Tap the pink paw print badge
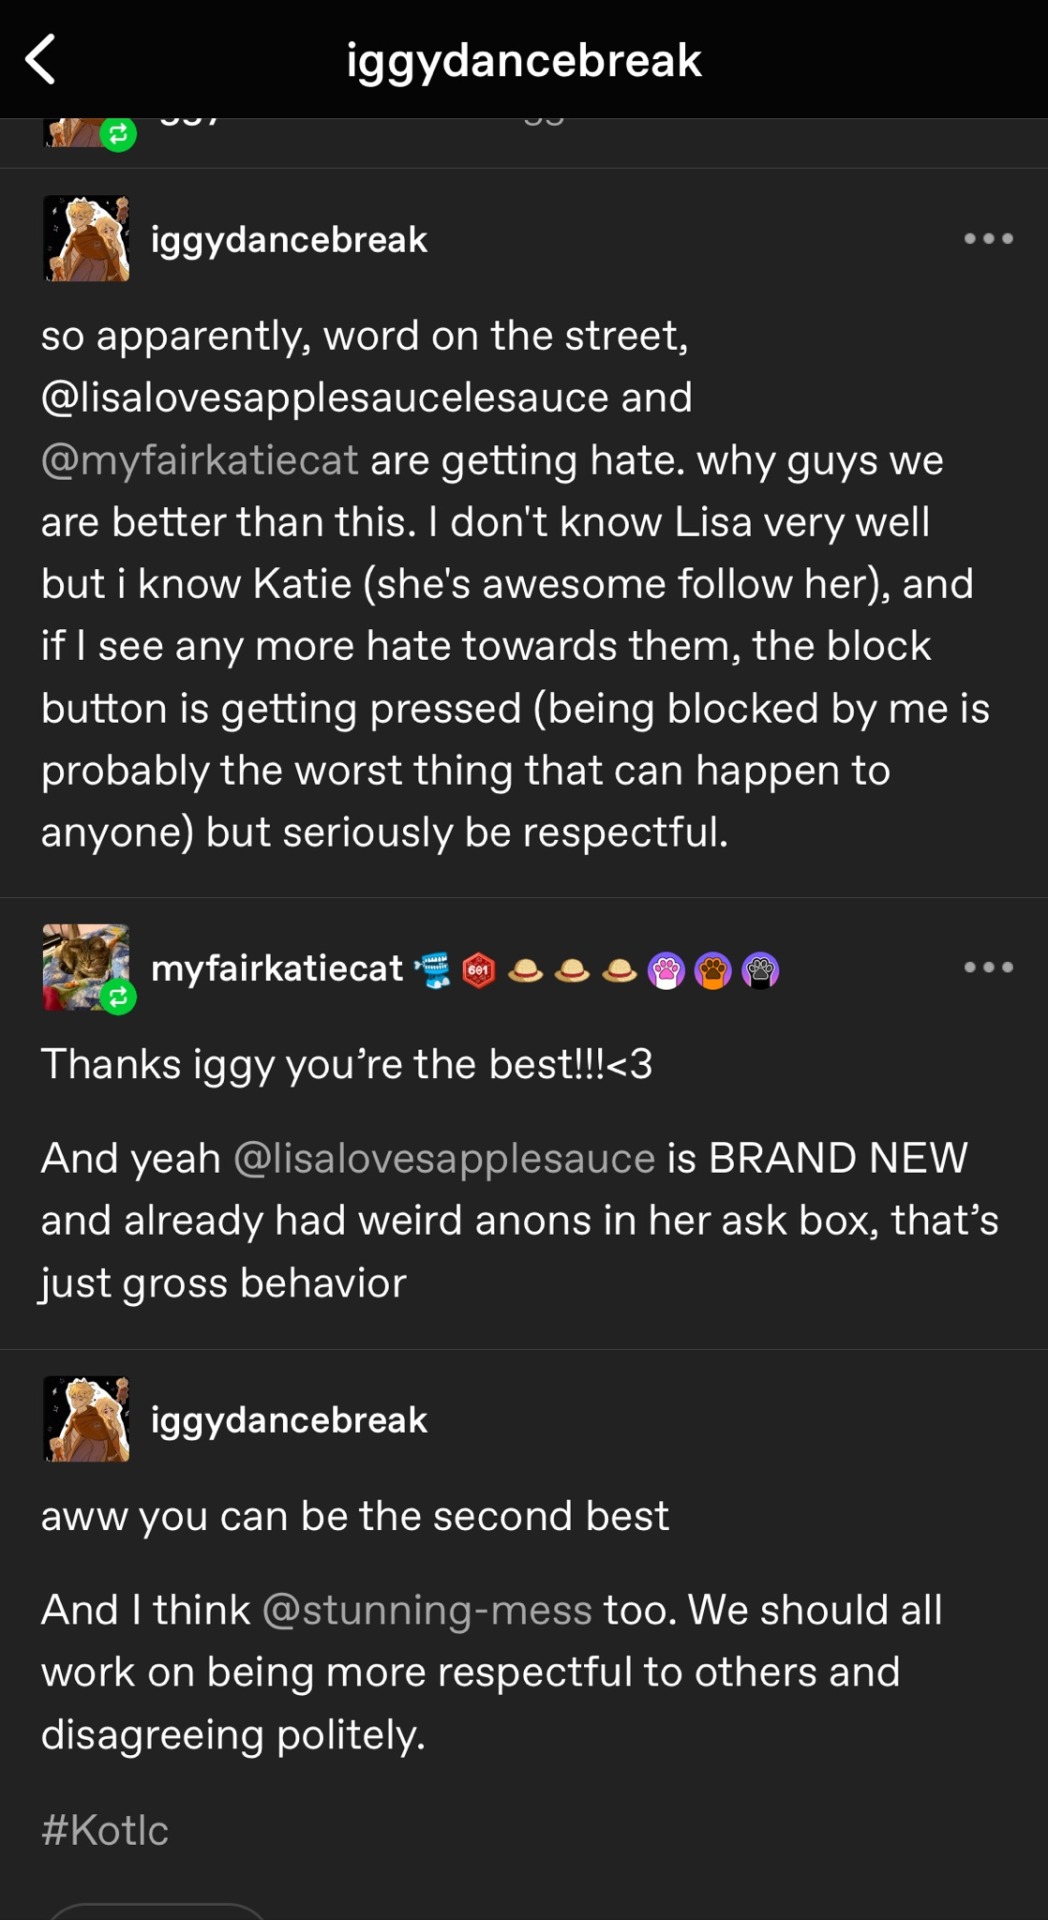Image resolution: width=1048 pixels, height=1920 pixels. pyautogui.click(x=666, y=970)
